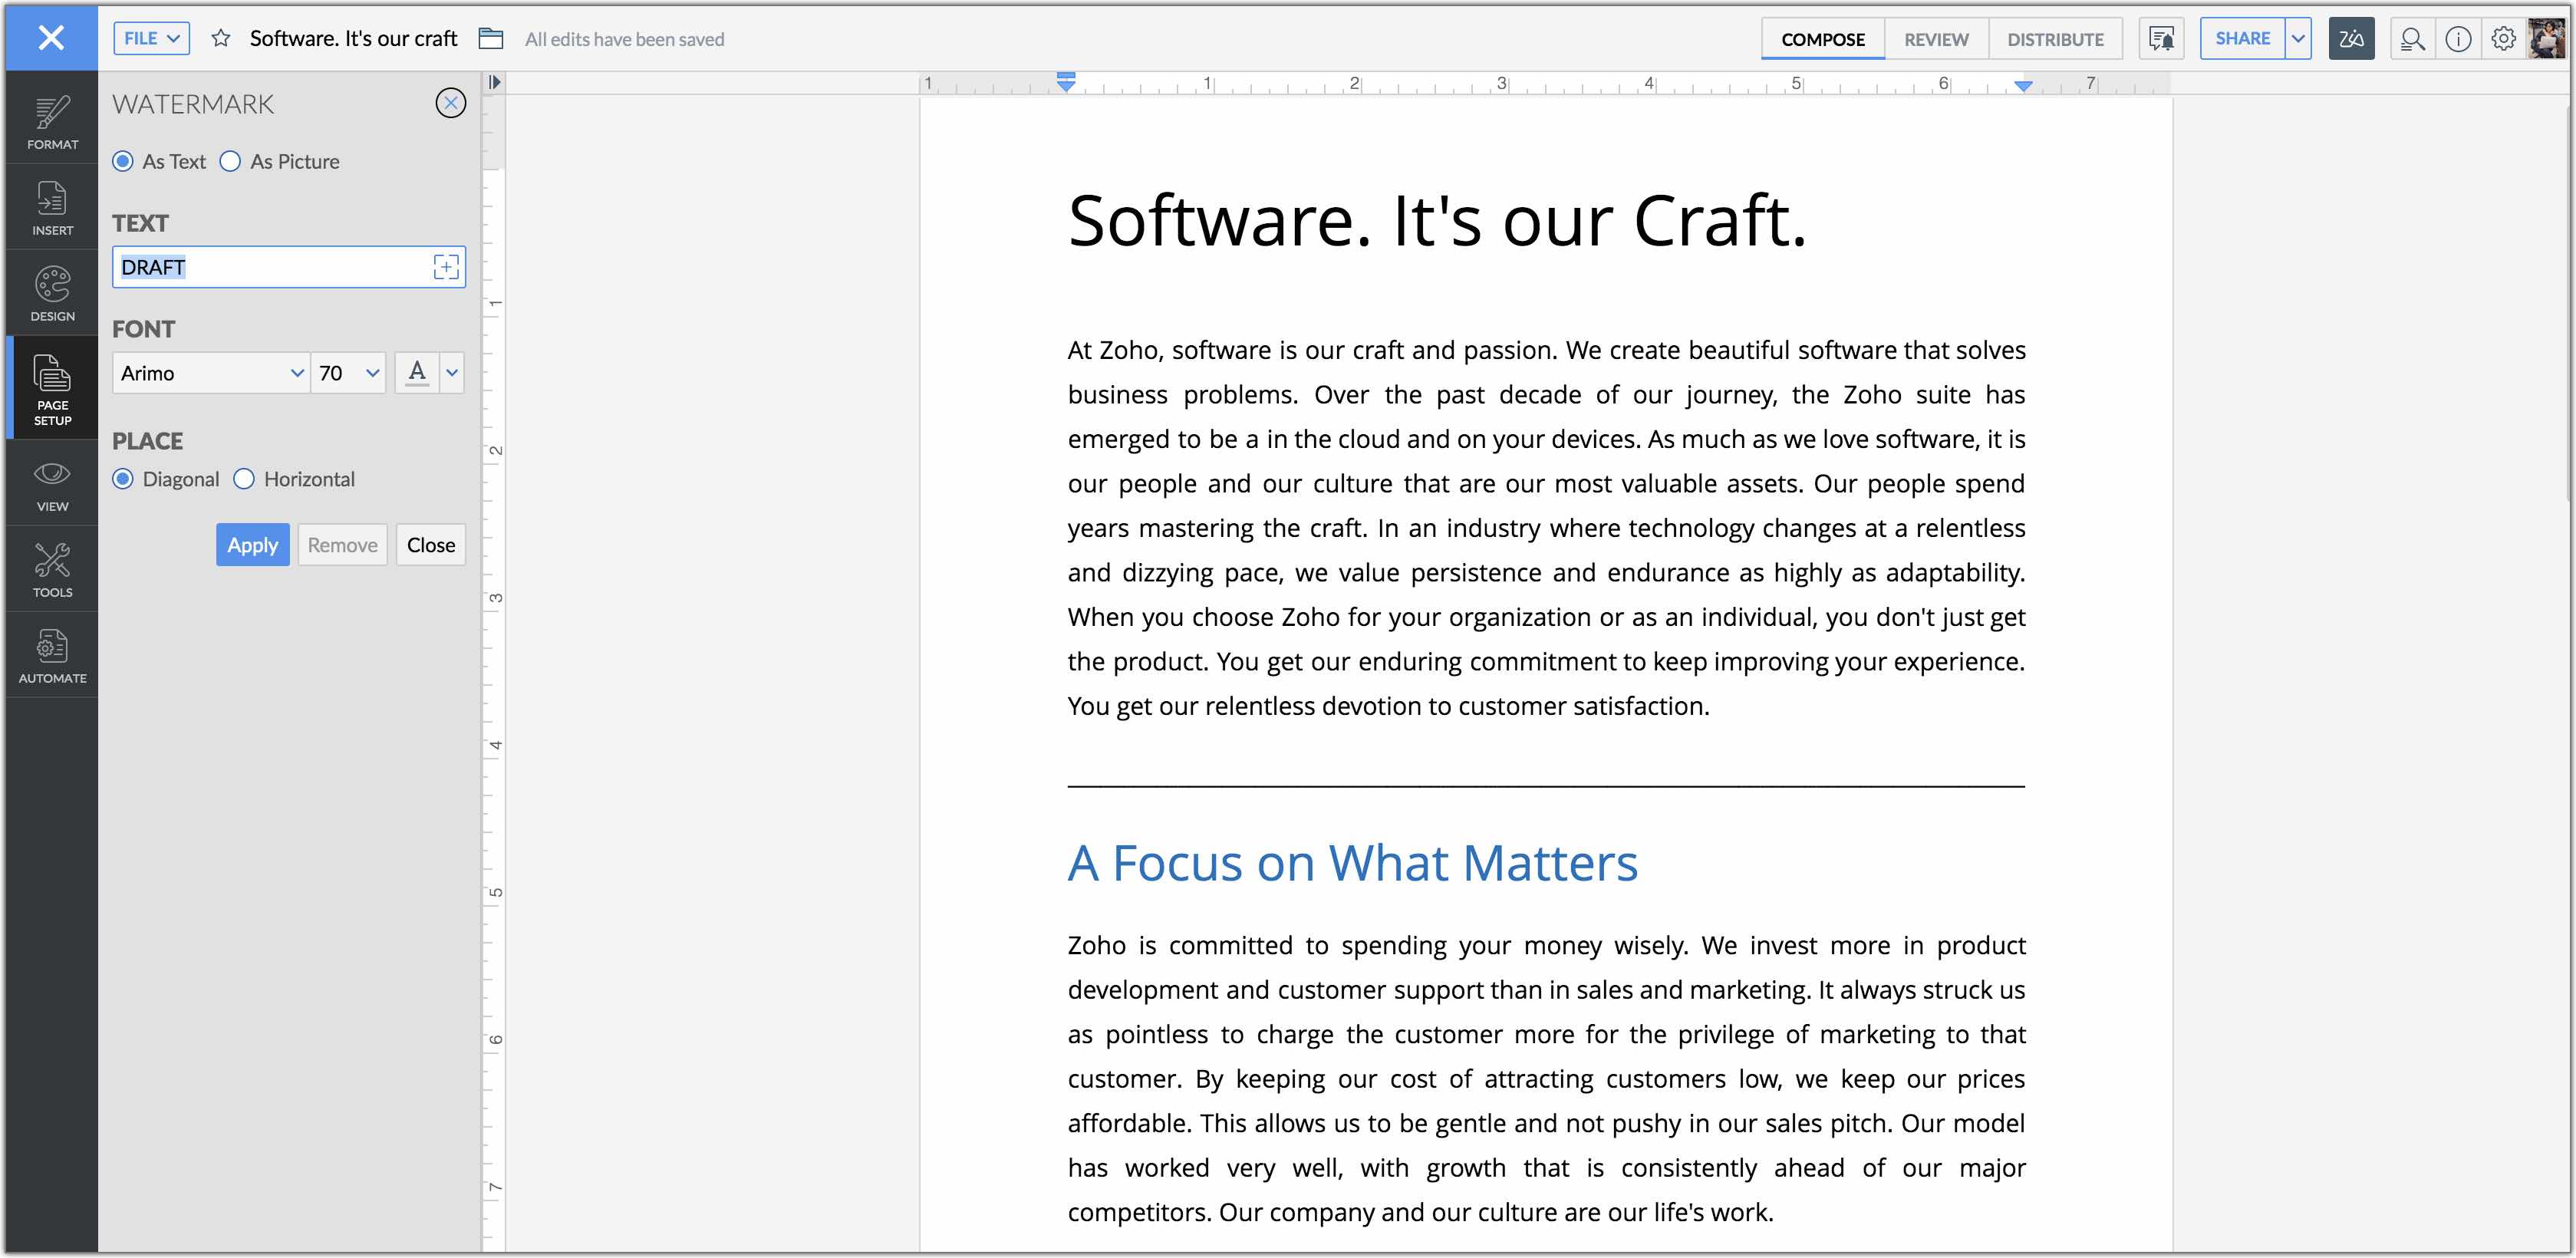Image resolution: width=2576 pixels, height=1258 pixels.
Task: Expand the Share options arrow
Action: pos(2298,38)
